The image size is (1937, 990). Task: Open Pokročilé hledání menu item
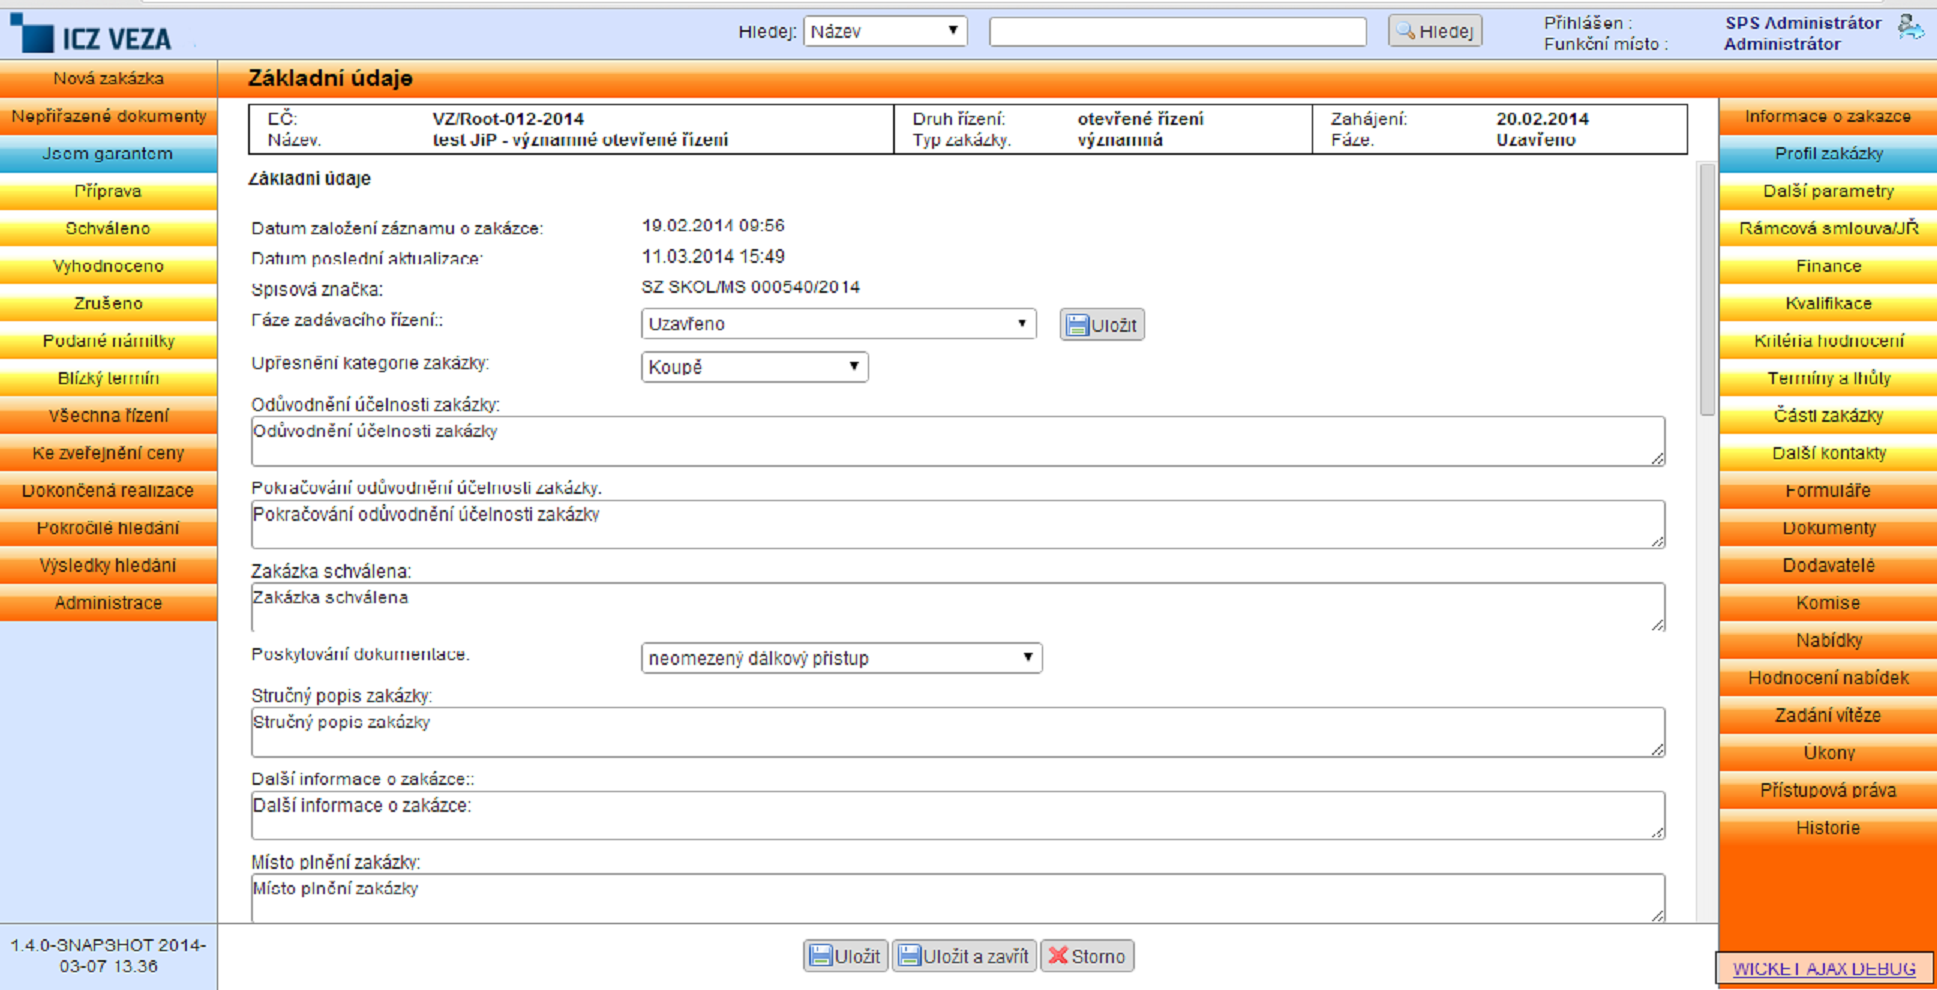point(108,528)
